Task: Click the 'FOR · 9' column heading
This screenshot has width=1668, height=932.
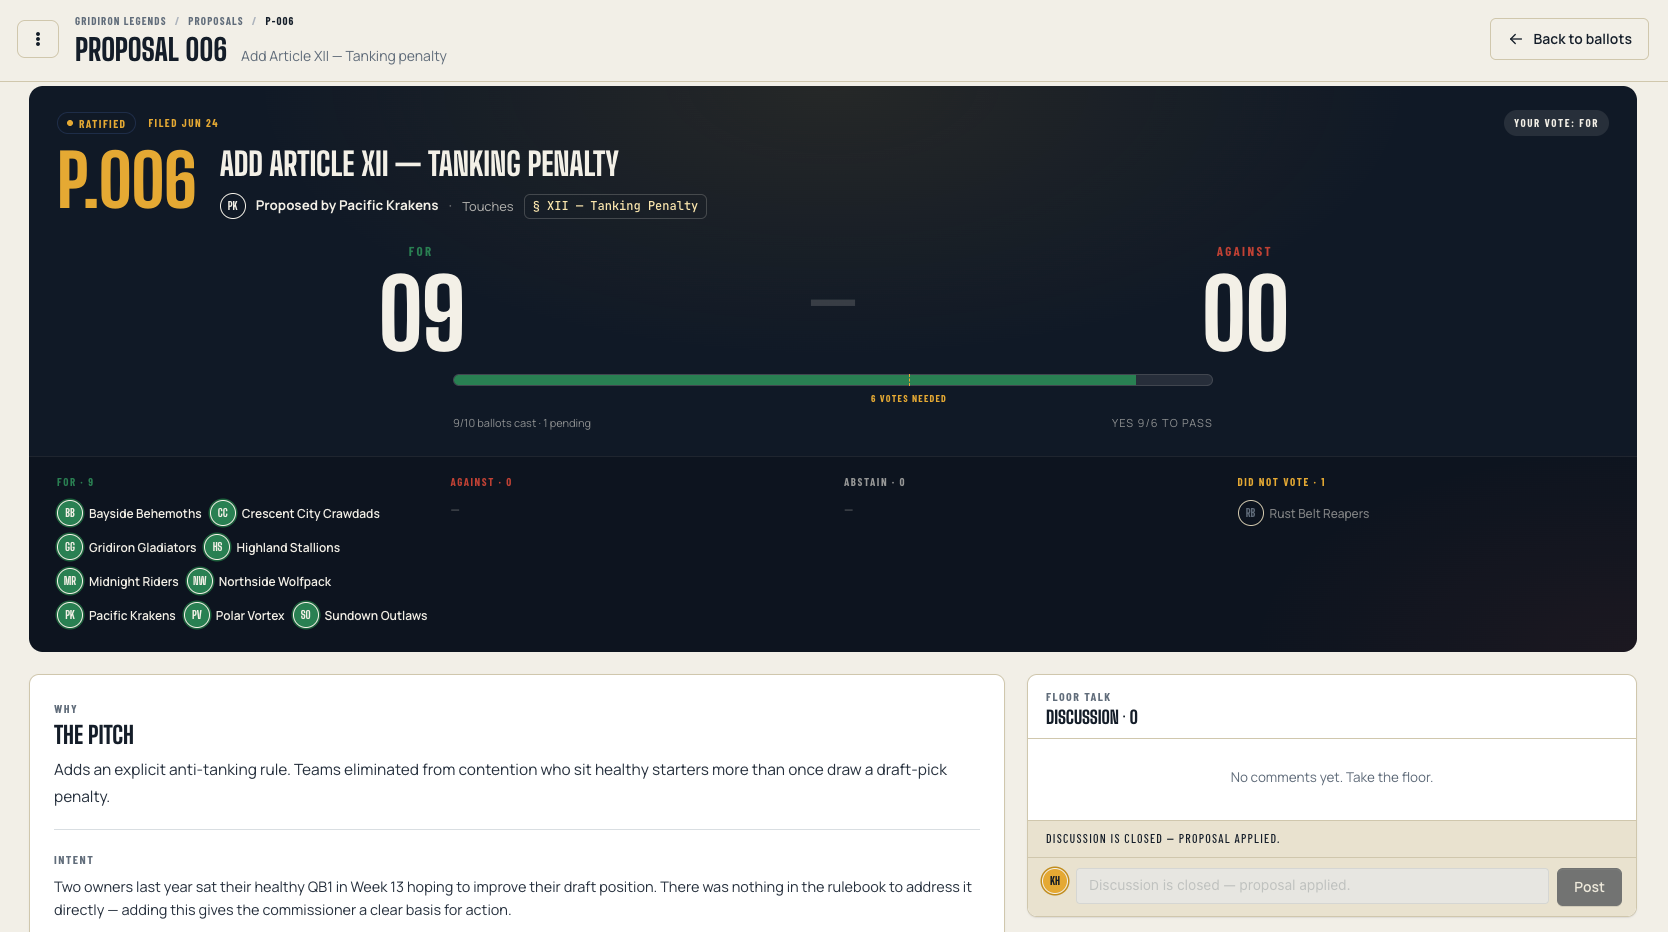Action: click(75, 482)
